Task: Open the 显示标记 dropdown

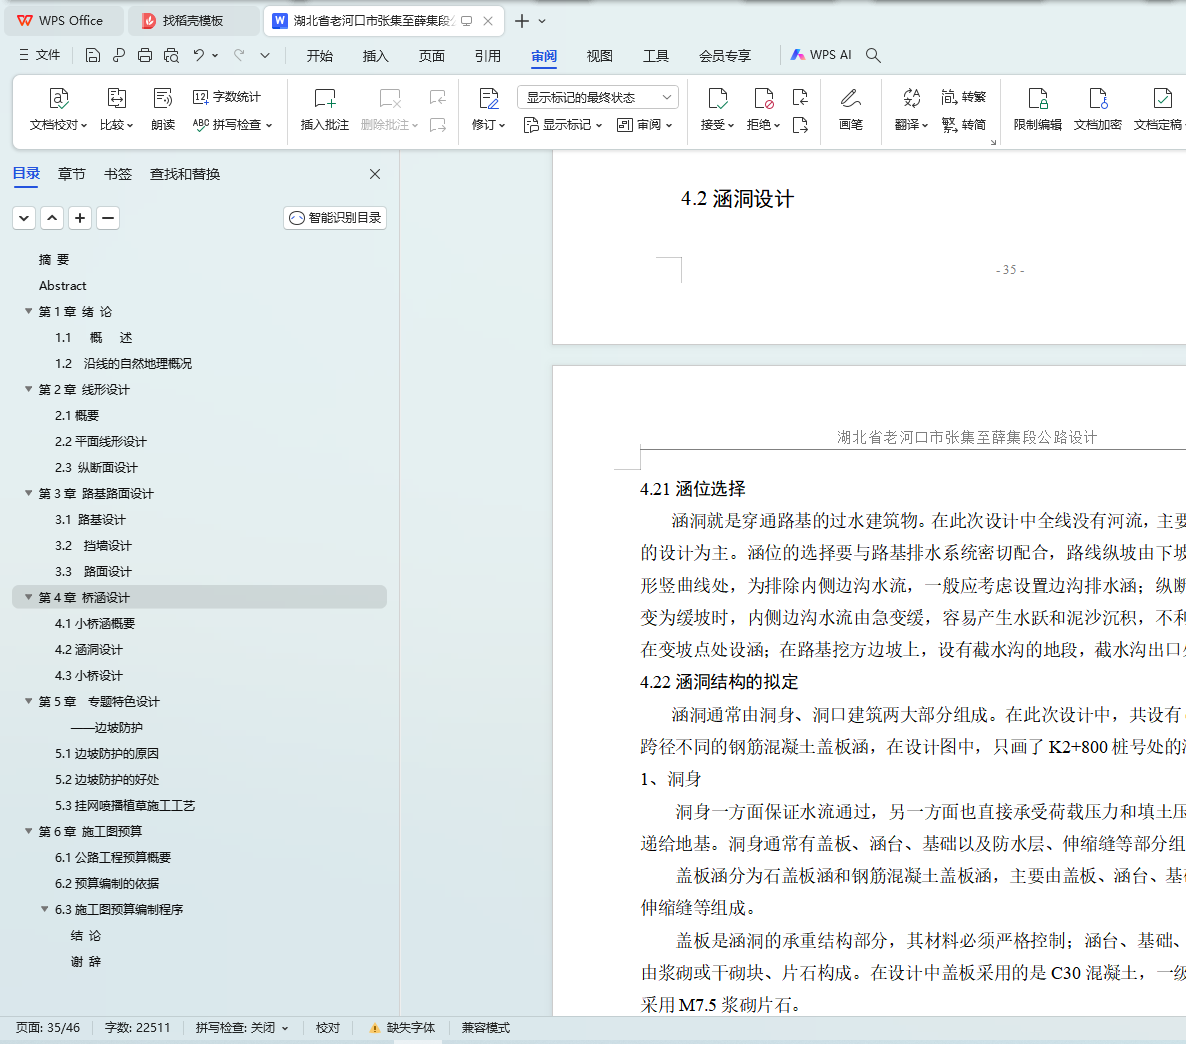Action: [x=563, y=124]
